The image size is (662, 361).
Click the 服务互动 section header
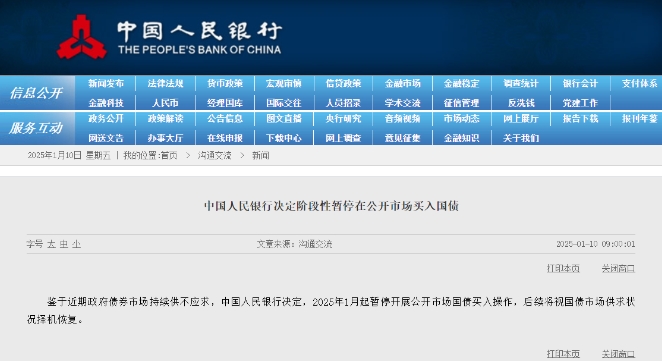(36, 128)
